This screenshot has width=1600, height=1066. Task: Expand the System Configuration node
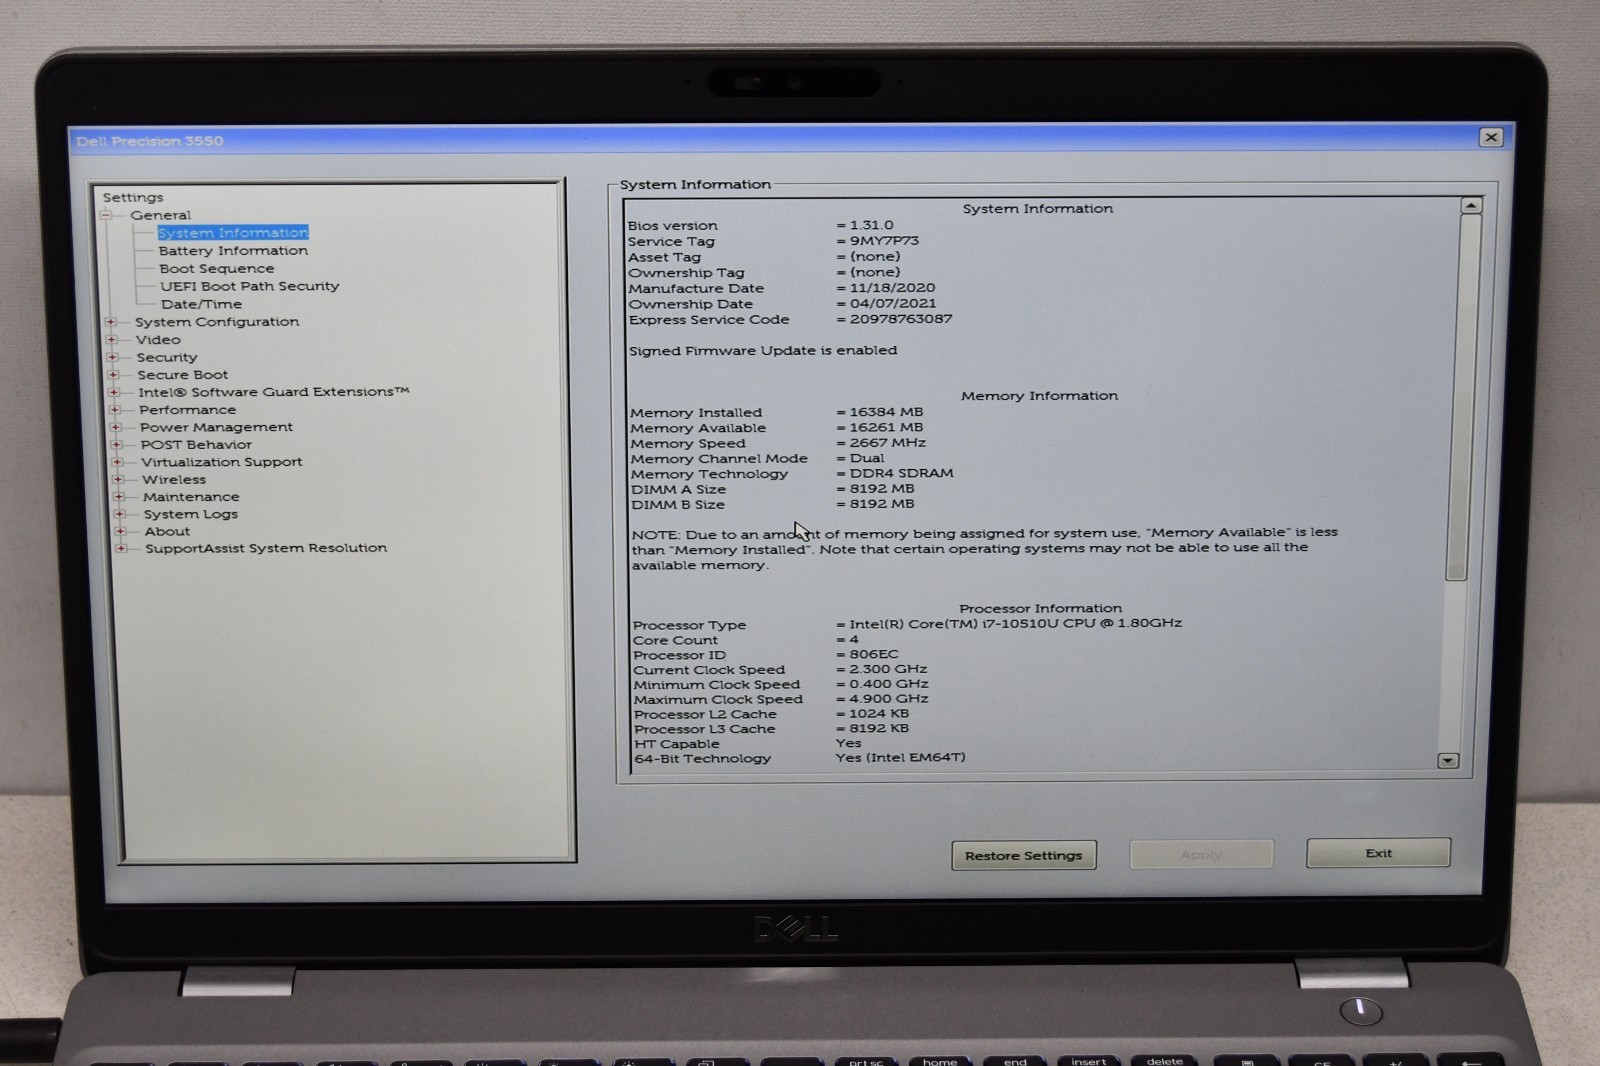click(x=111, y=322)
